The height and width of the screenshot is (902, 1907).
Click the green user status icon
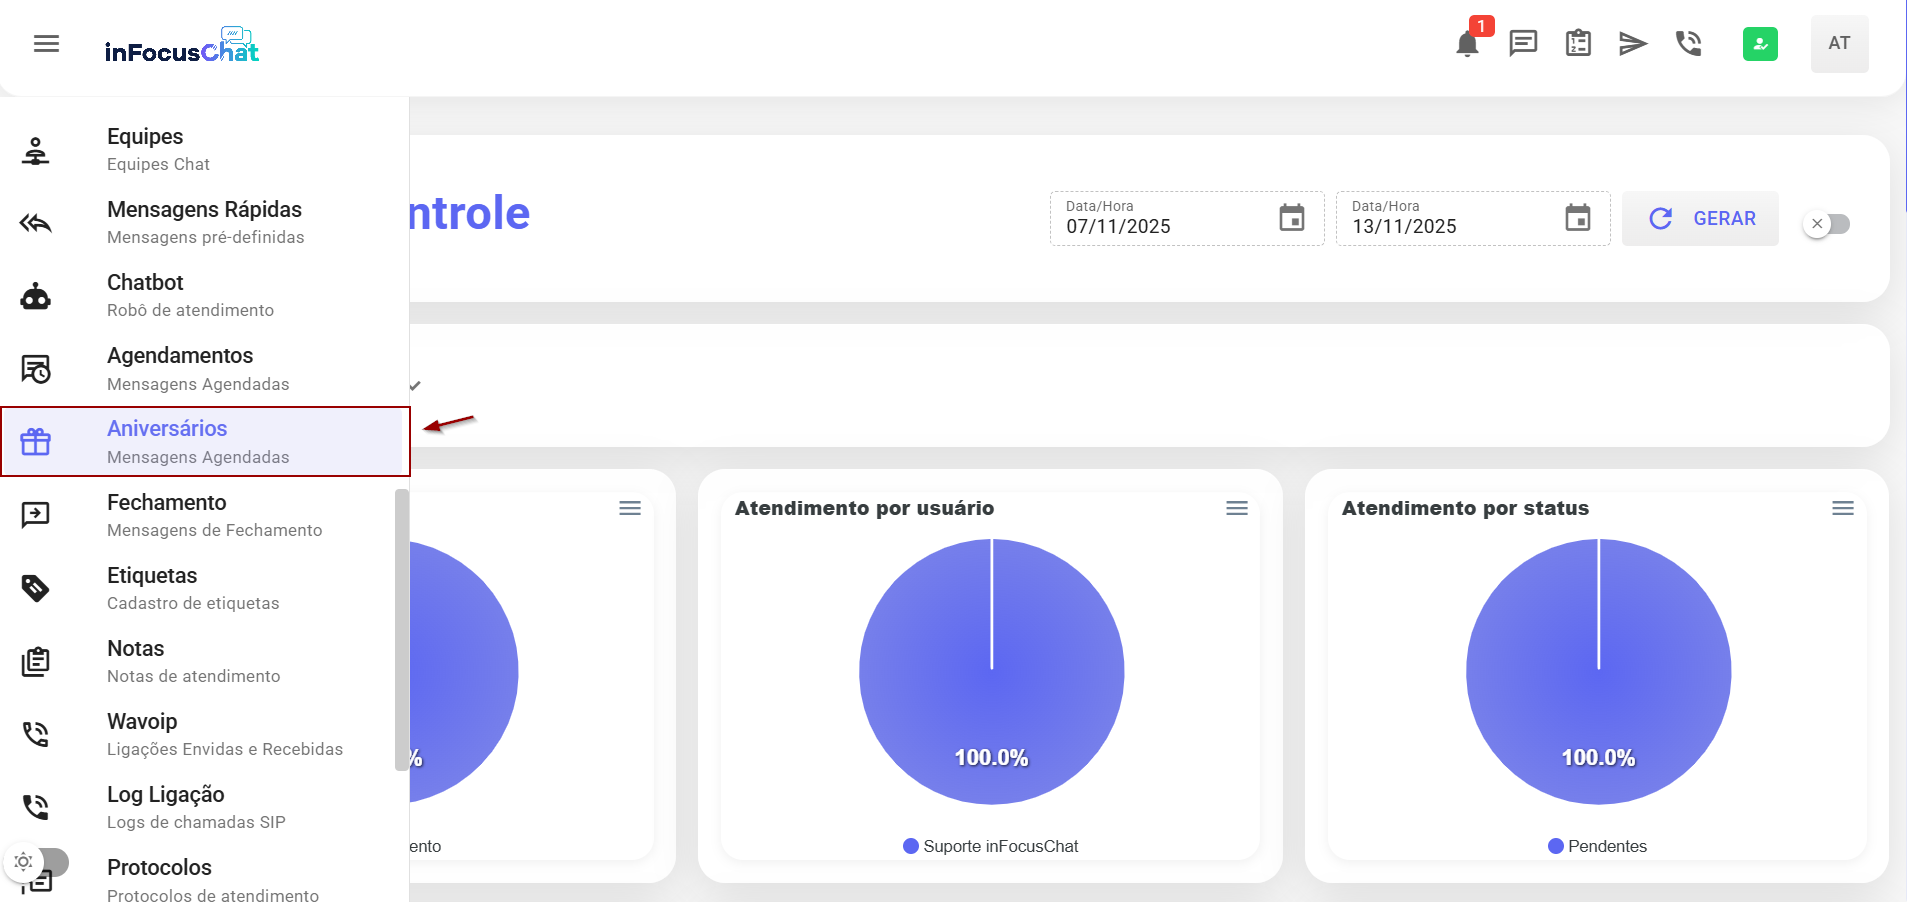[1760, 44]
